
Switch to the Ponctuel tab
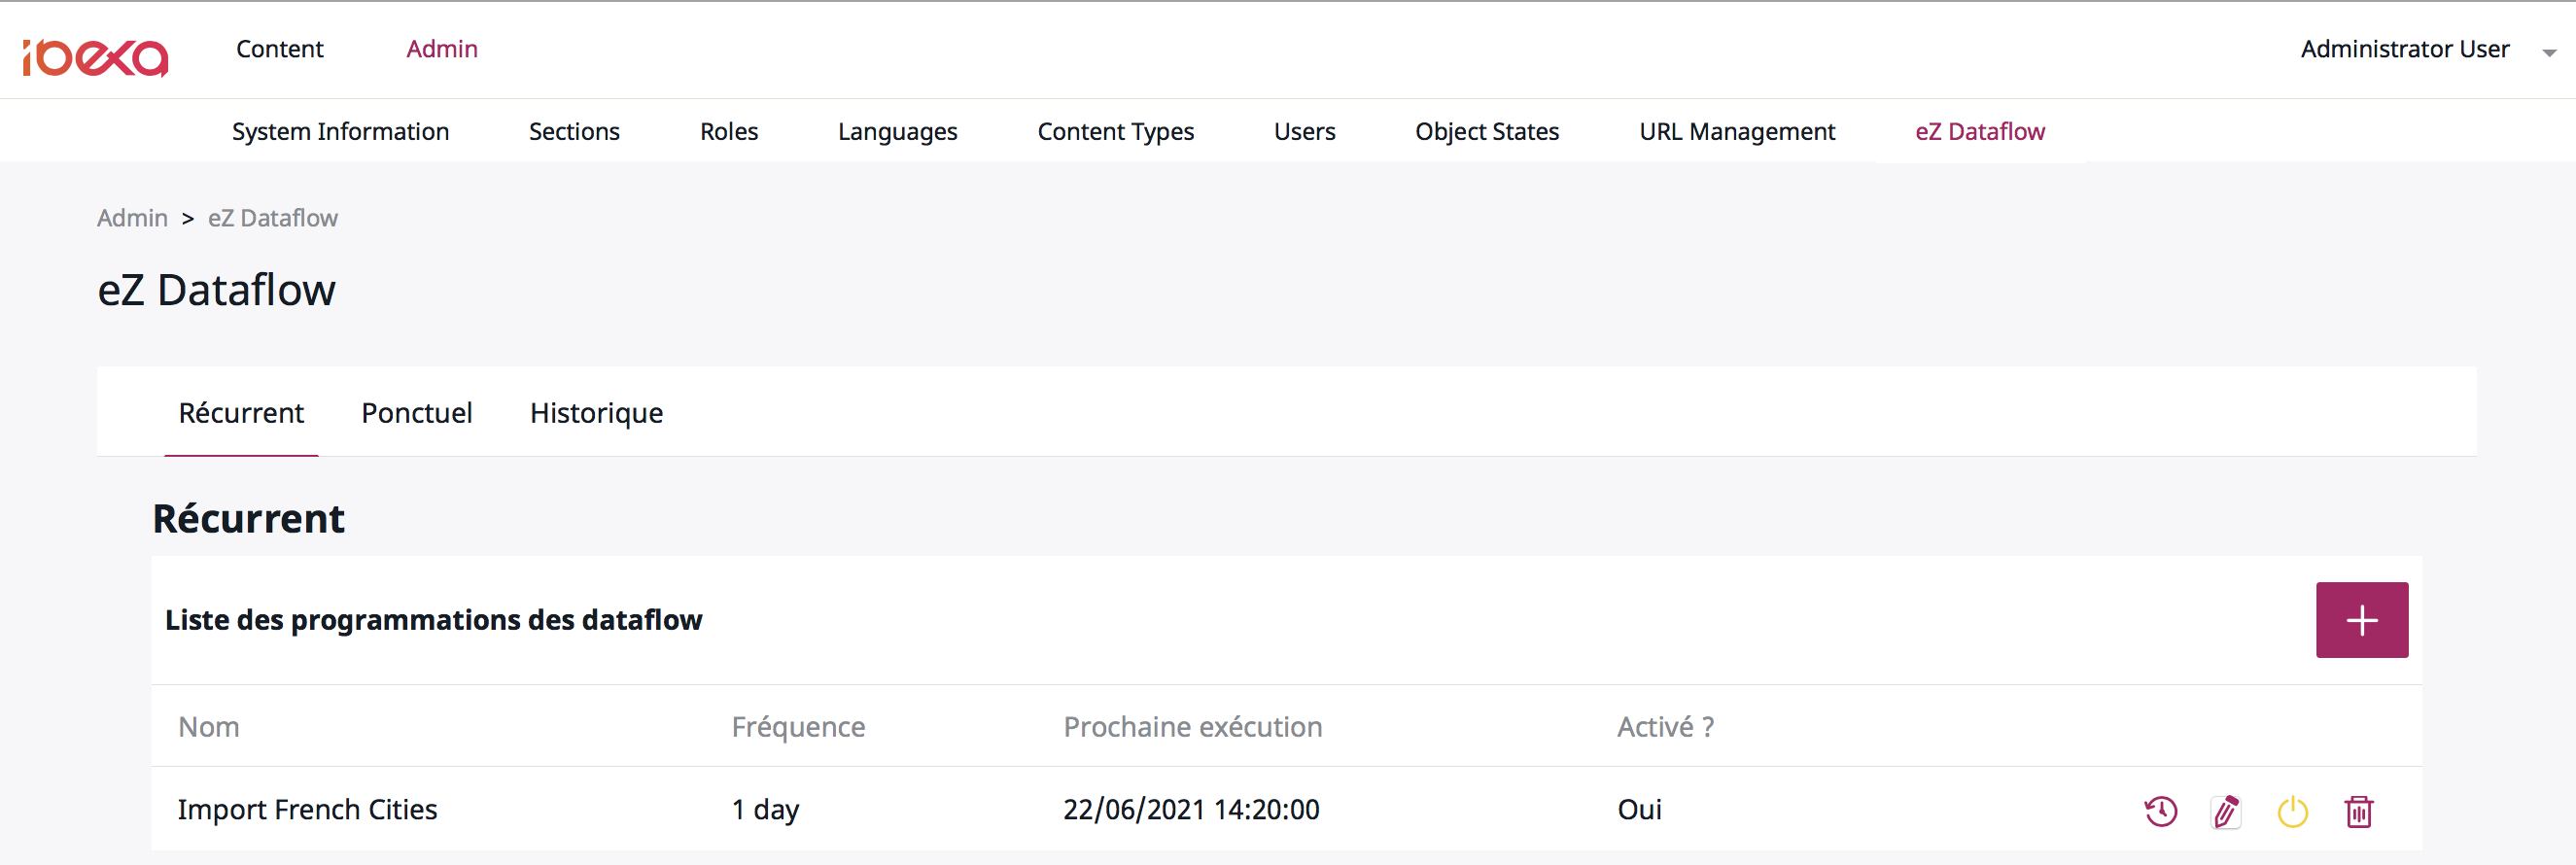[x=416, y=413]
